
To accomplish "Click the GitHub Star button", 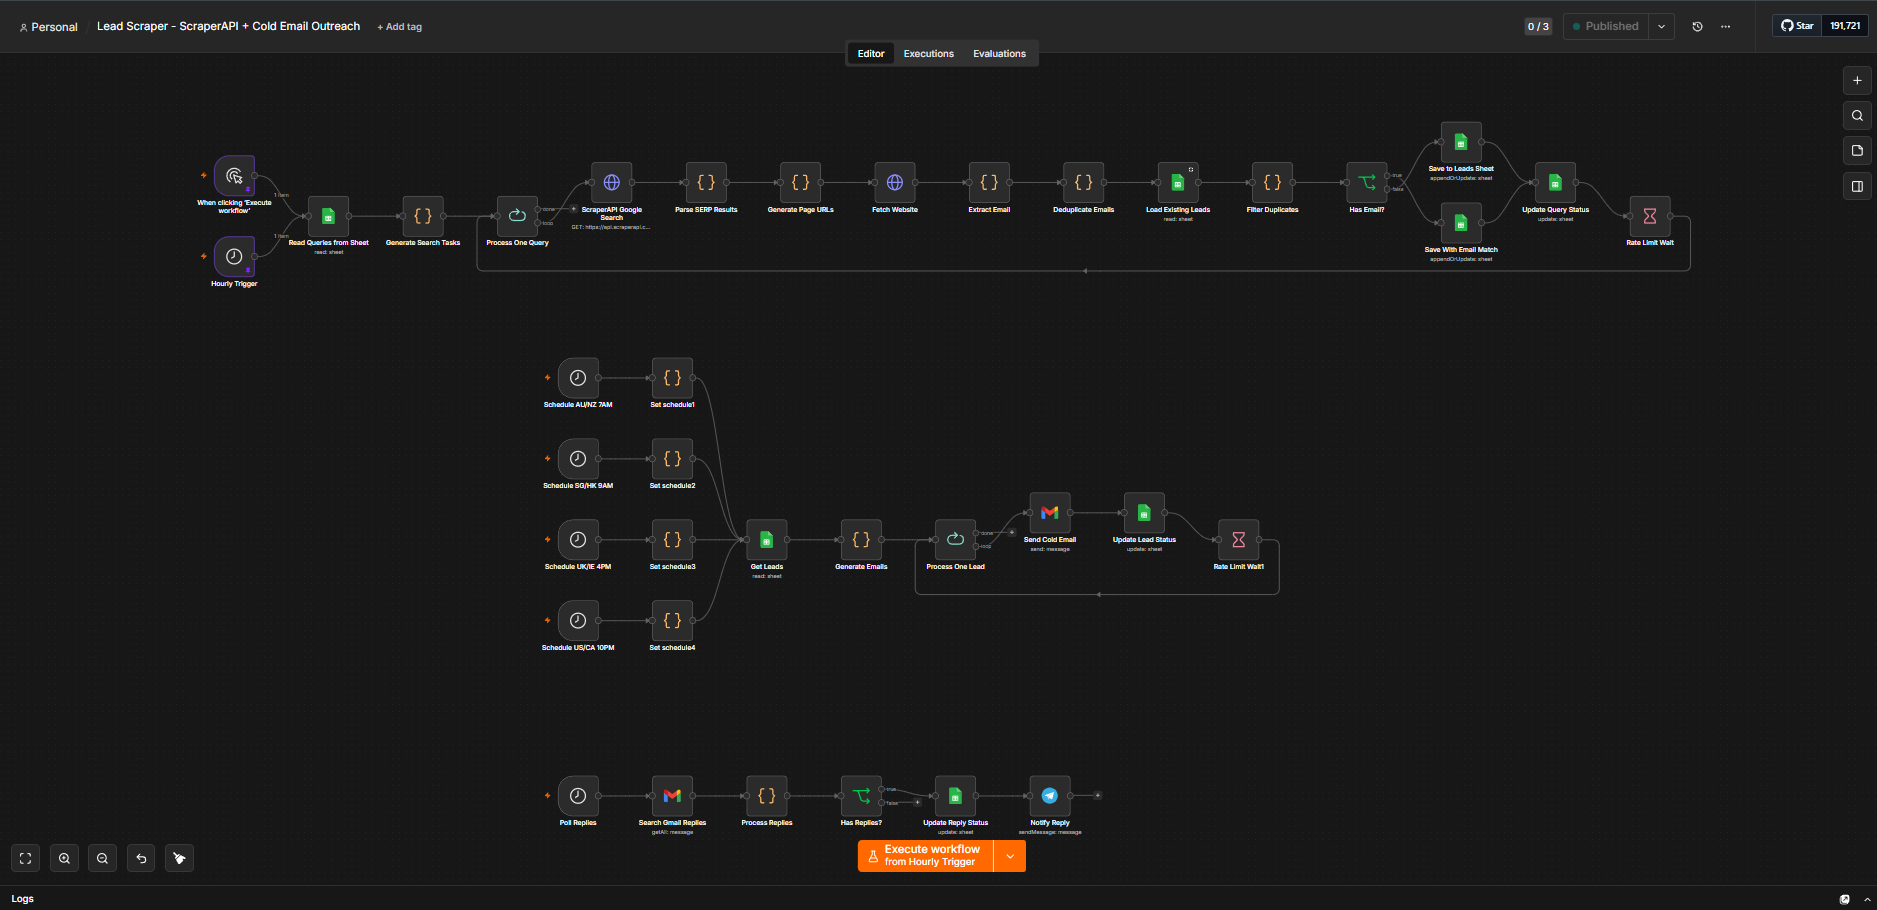I will point(1797,26).
